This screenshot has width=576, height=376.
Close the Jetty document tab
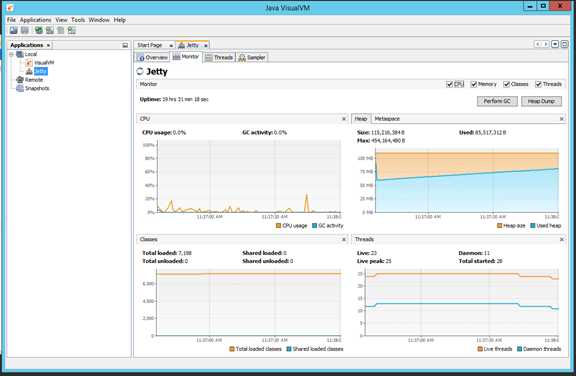pos(206,46)
